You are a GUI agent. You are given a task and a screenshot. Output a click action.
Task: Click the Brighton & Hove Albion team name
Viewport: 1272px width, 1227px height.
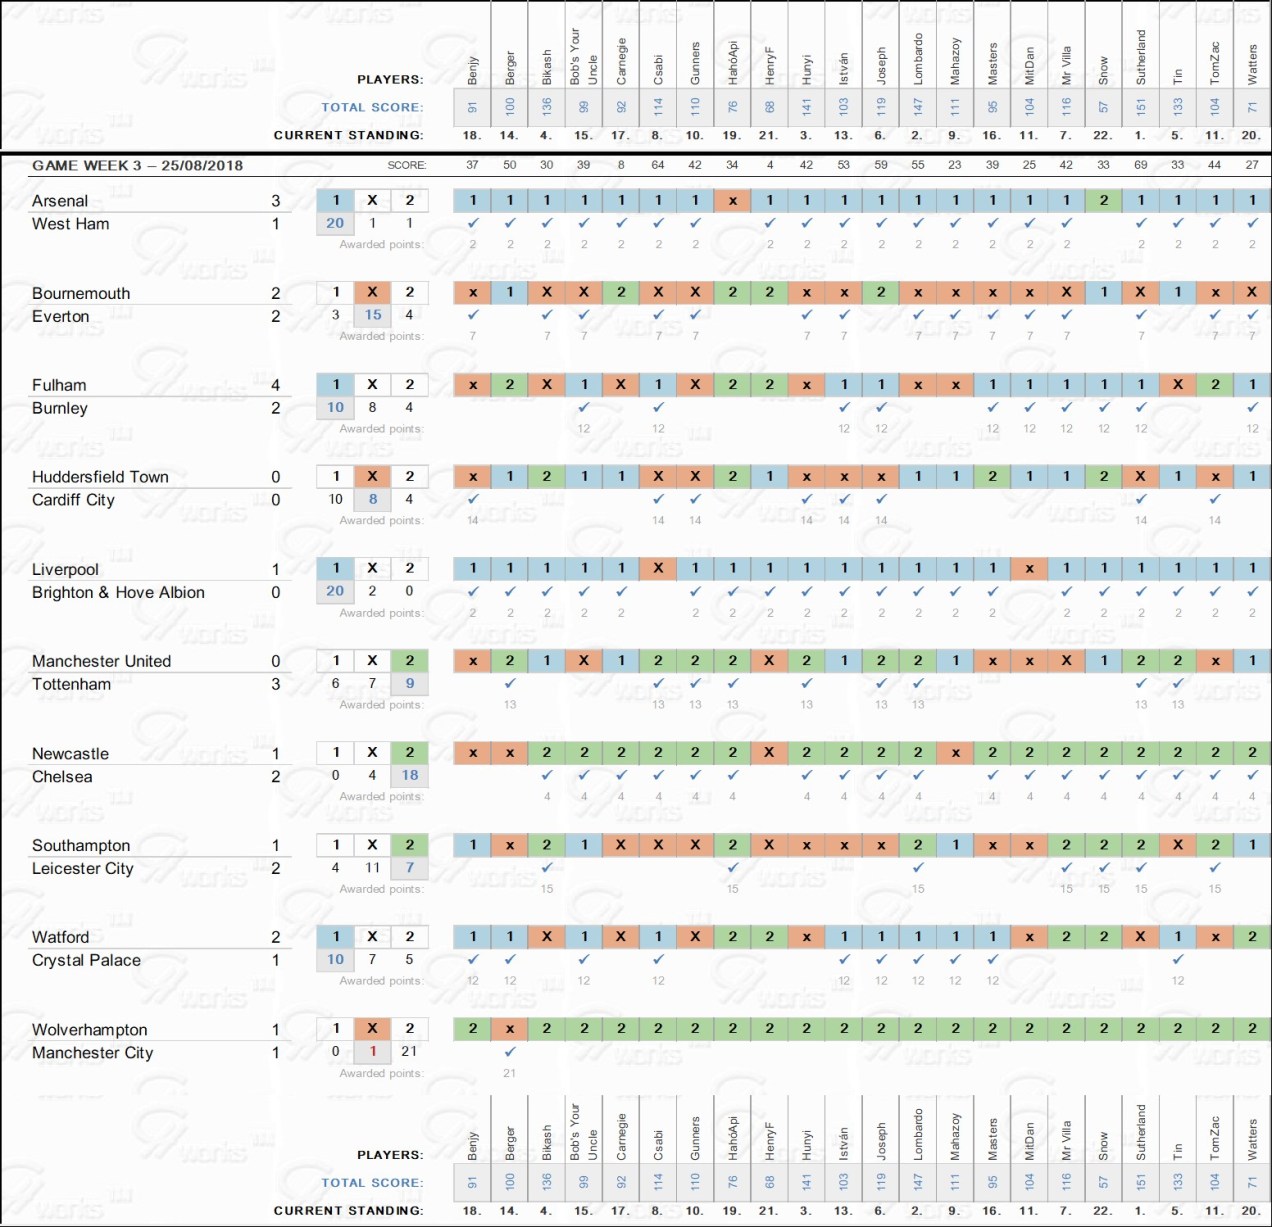click(118, 592)
